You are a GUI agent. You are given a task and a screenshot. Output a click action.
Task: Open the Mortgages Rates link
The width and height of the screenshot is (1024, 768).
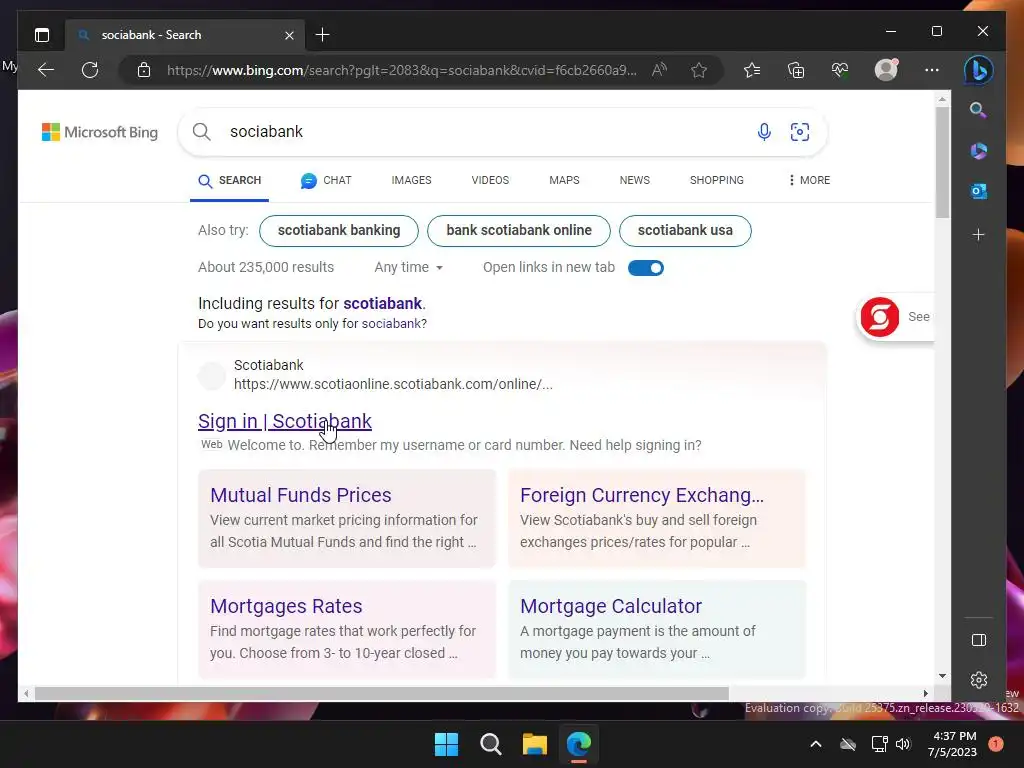[x=286, y=606]
